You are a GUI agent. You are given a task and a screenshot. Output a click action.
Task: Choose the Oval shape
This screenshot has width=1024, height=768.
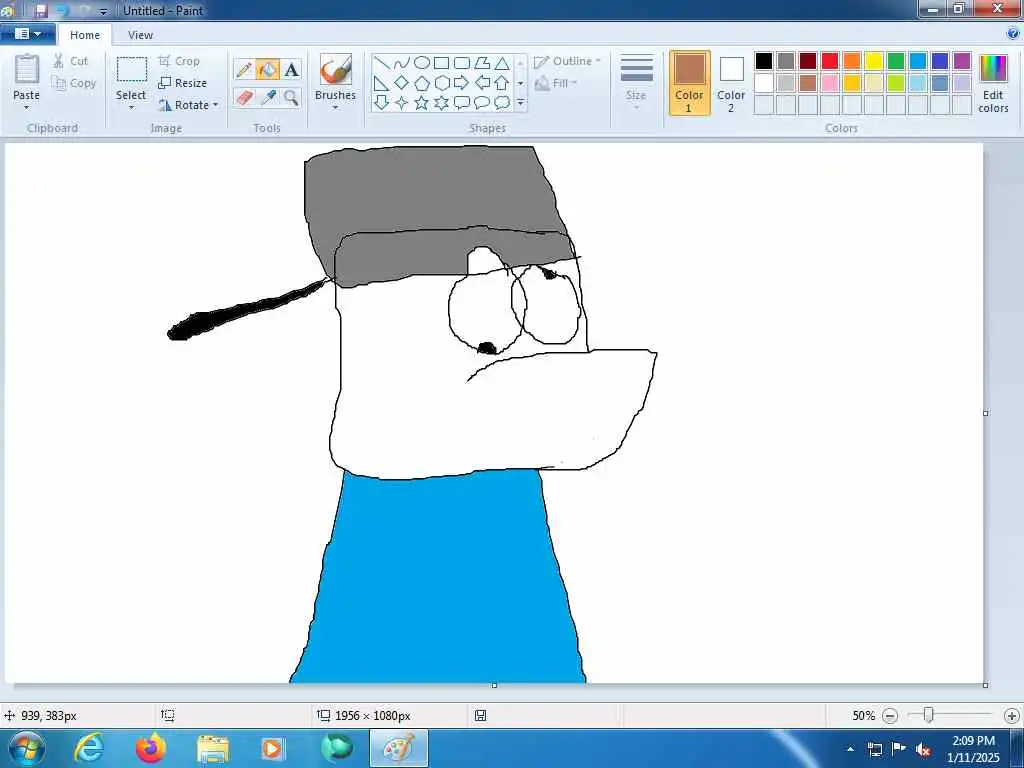coord(422,63)
